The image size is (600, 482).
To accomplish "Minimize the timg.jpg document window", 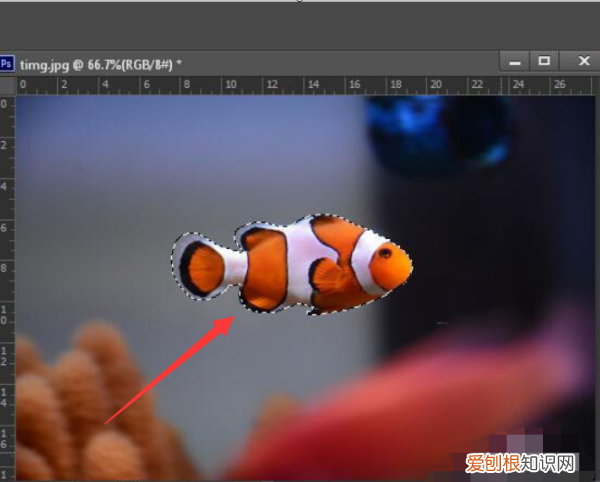I will pos(516,61).
